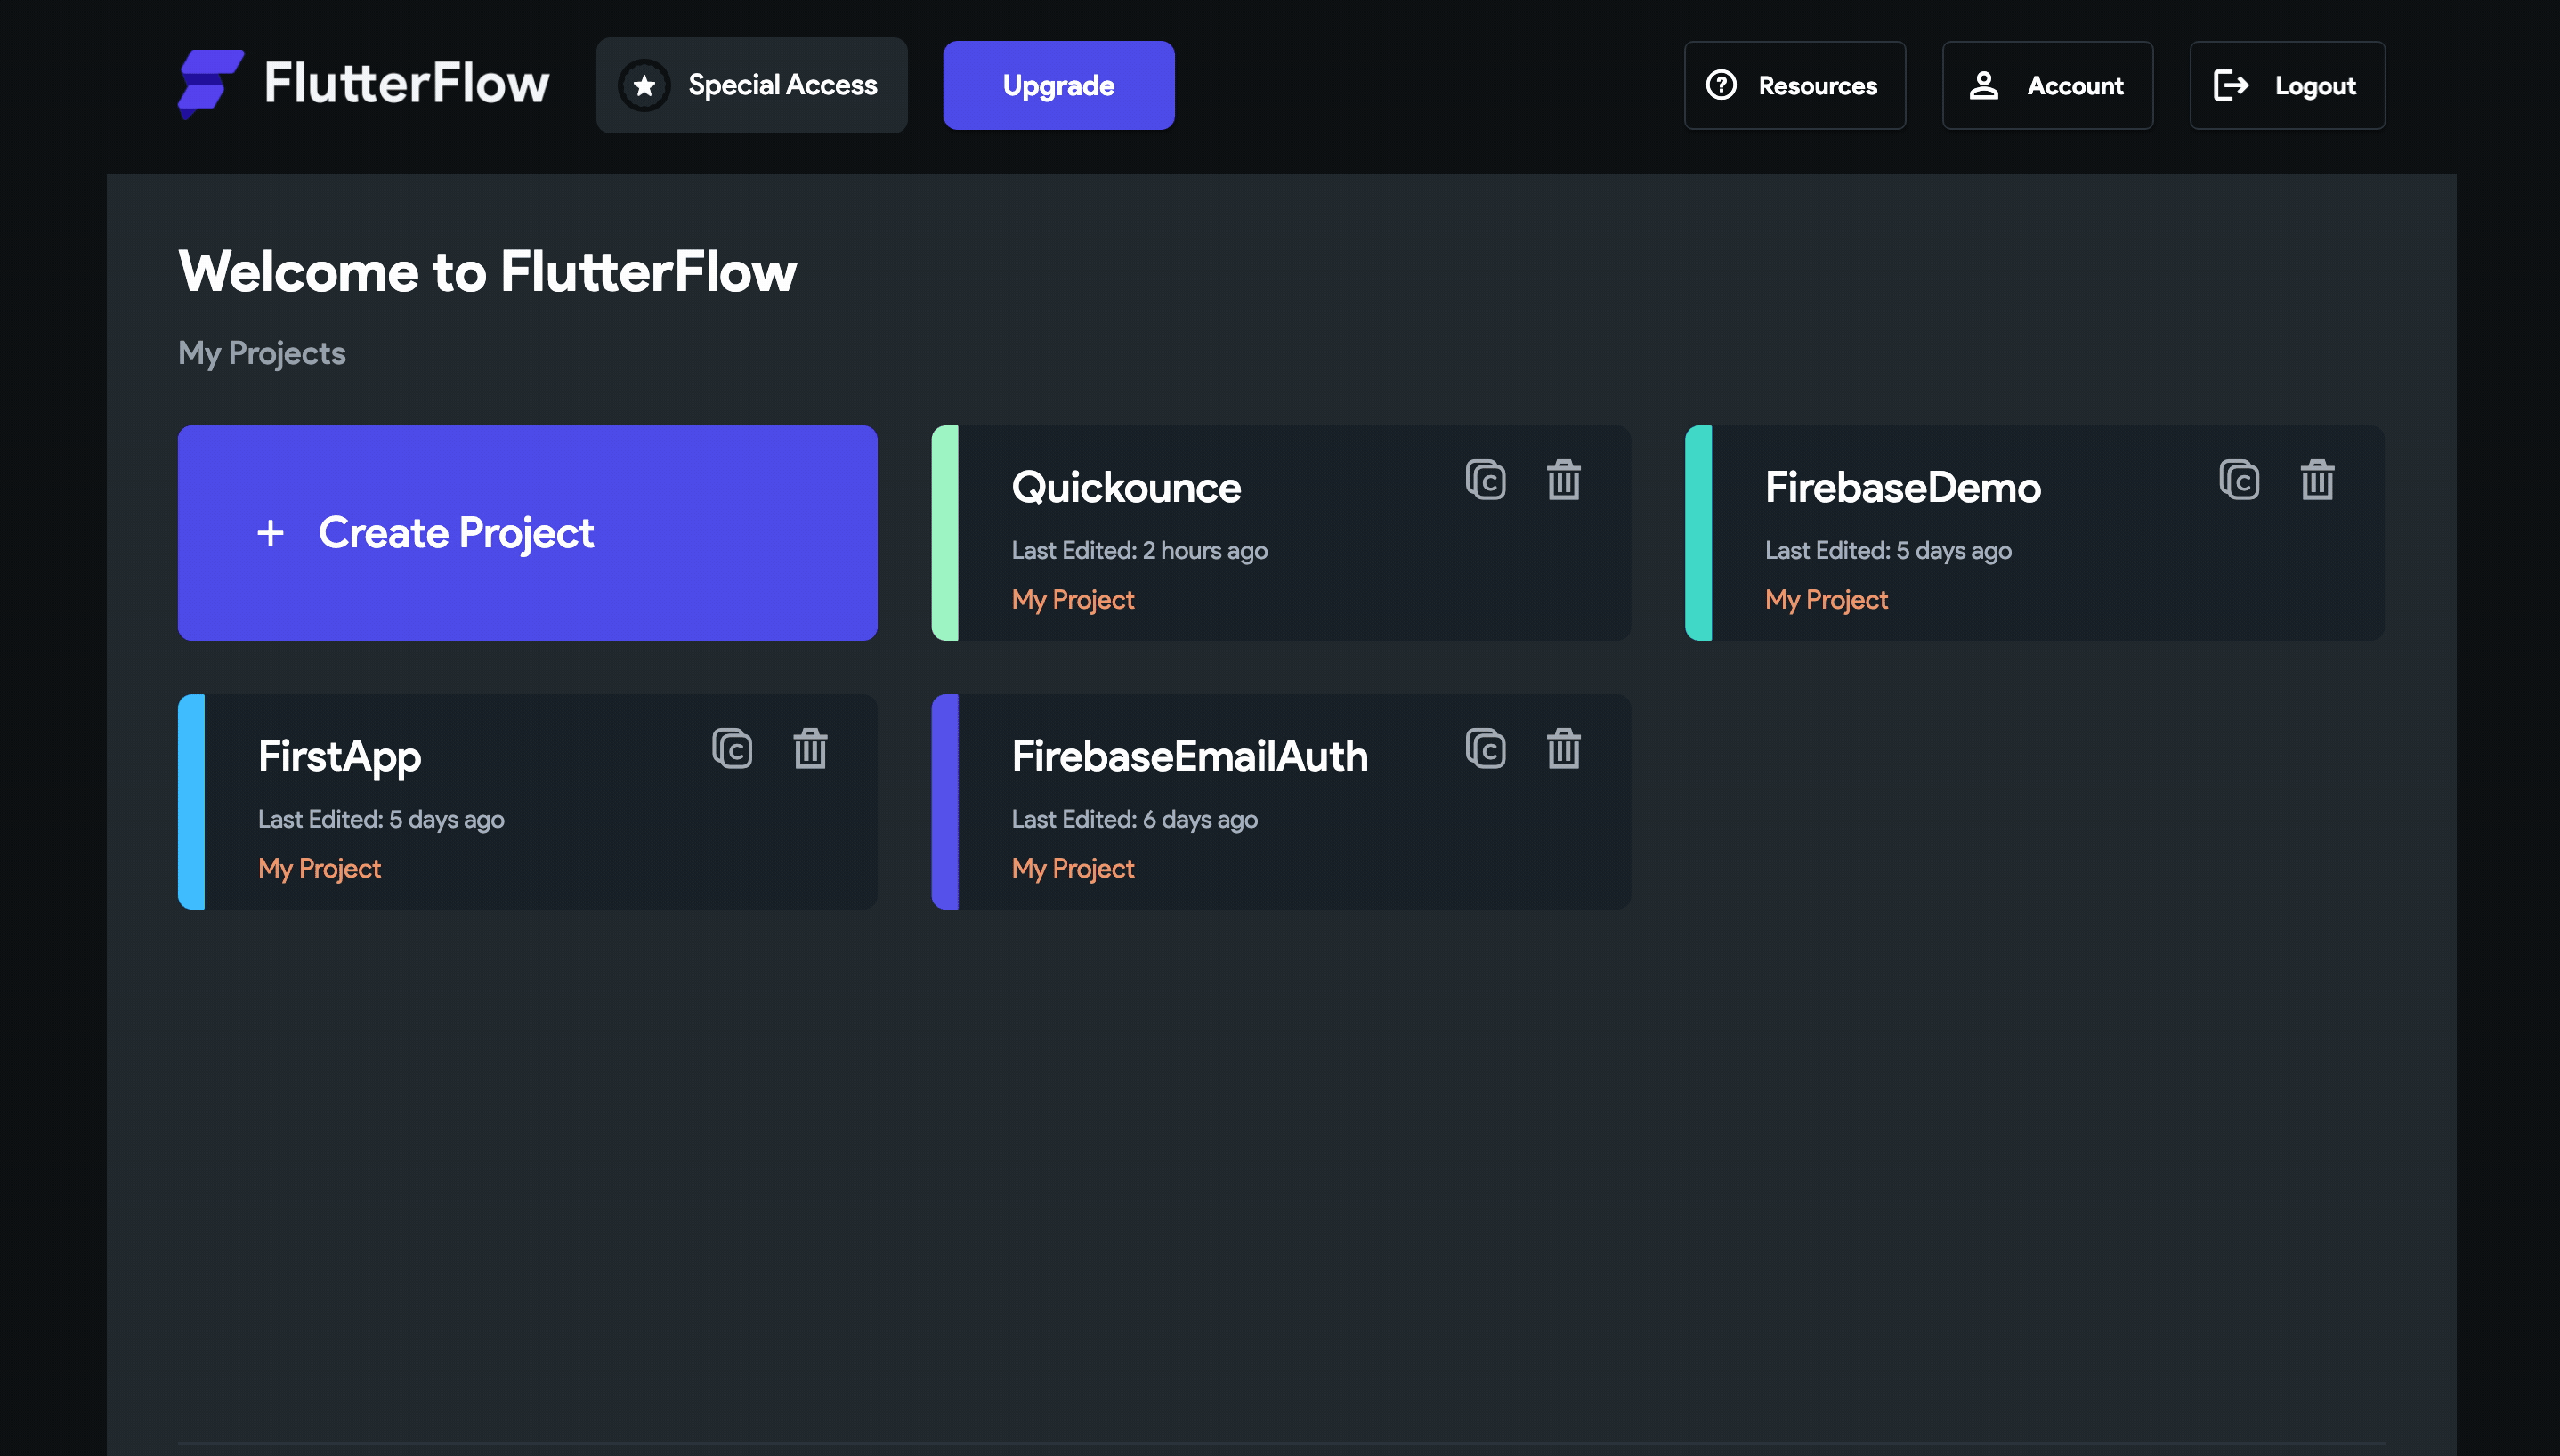Open the FirstApp project title
Screen dimensions: 2560x1456
(x=340, y=757)
